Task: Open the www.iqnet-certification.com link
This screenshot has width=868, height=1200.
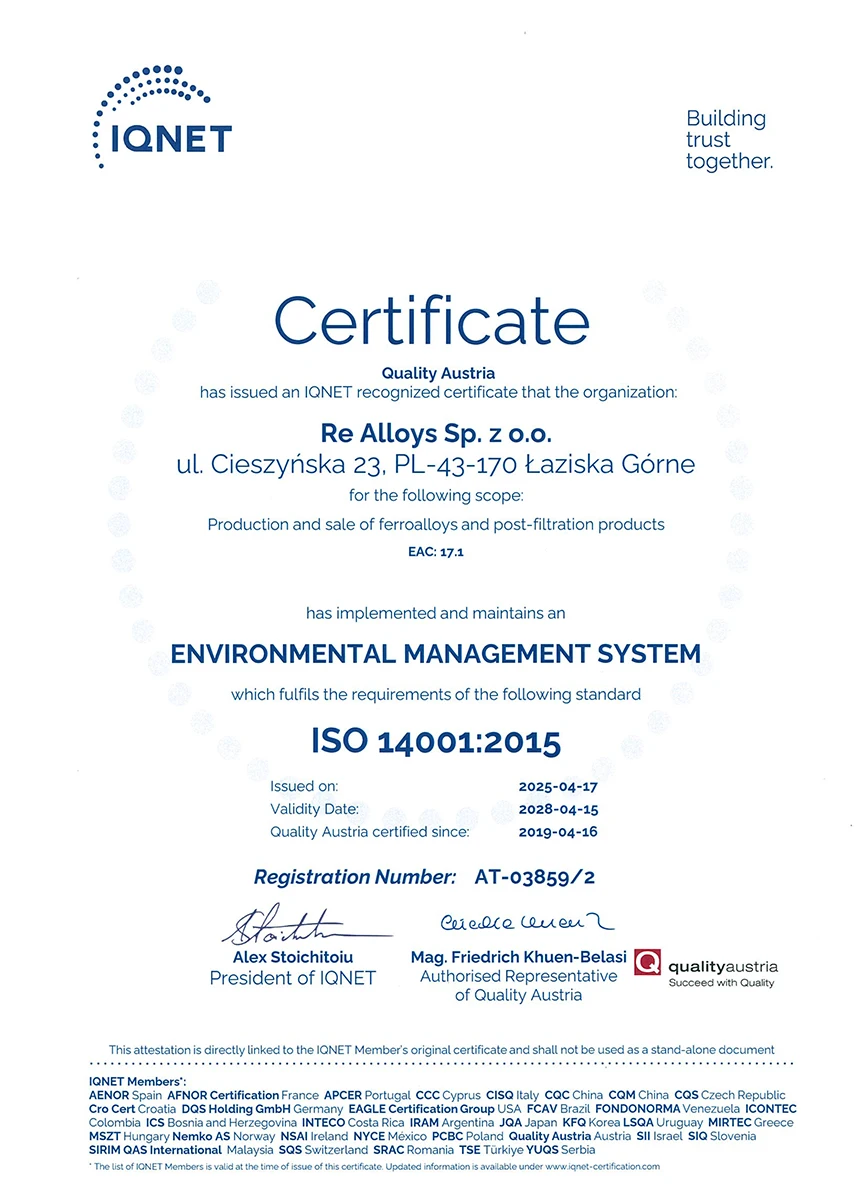Action: pos(603,1166)
